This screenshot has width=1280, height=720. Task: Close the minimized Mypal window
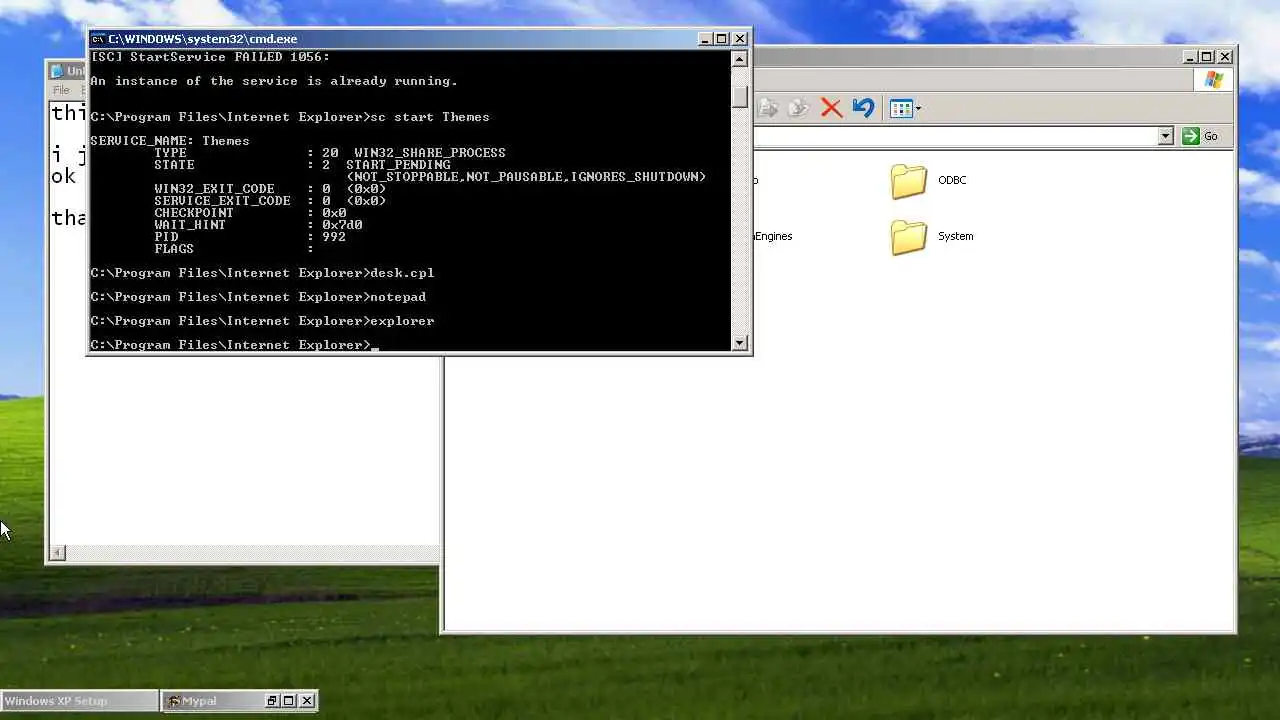pyautogui.click(x=307, y=701)
